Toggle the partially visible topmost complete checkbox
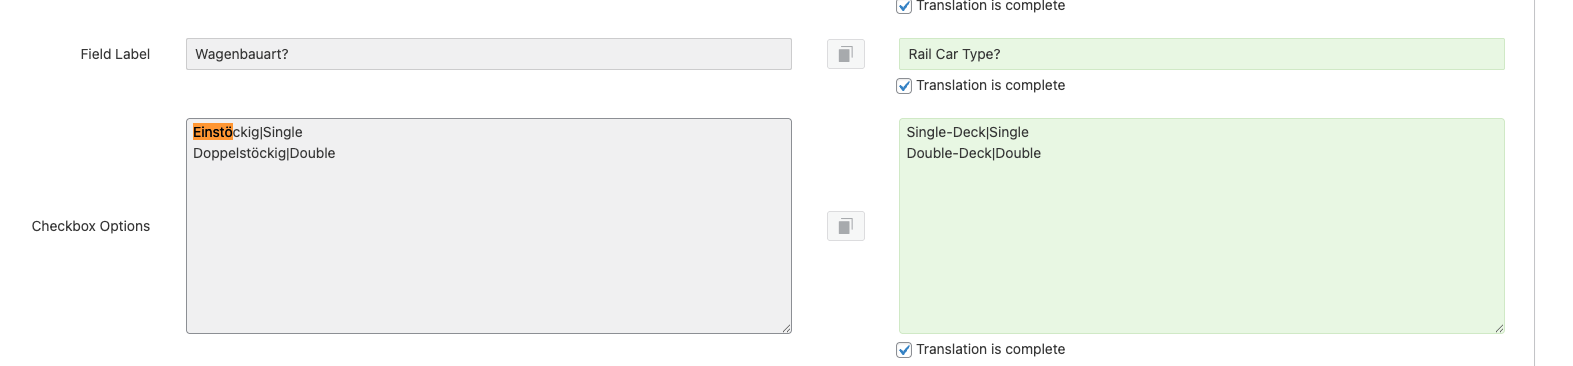This screenshot has height=366, width=1573. [x=904, y=6]
